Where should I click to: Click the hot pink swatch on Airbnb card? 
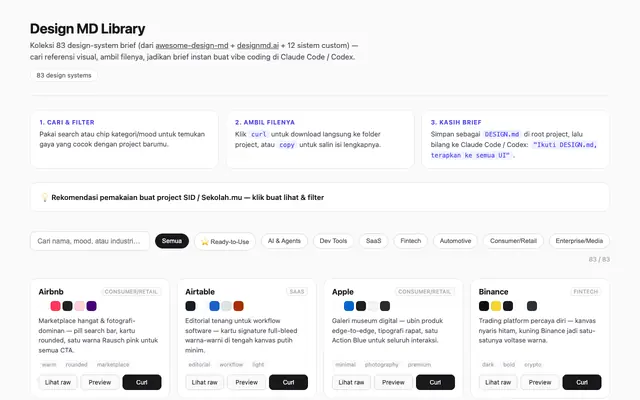pyautogui.click(x=56, y=306)
